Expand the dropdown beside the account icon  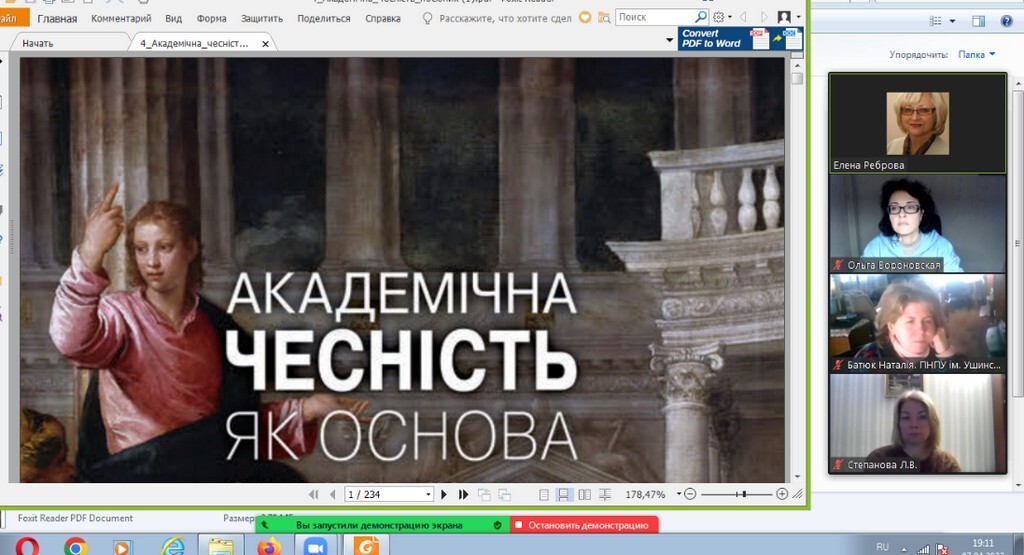798,18
